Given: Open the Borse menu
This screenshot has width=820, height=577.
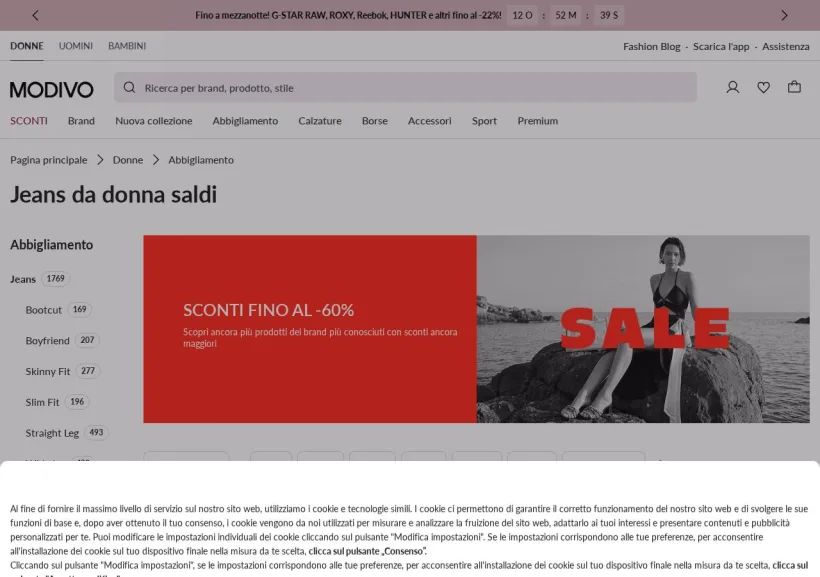Looking at the screenshot, I should pos(375,121).
